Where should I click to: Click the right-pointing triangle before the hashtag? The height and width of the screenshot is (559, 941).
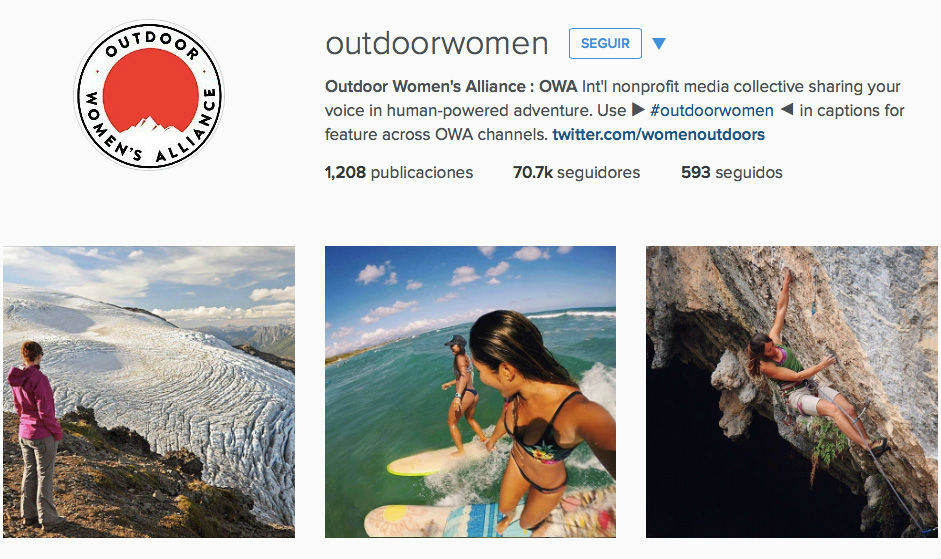[x=638, y=110]
